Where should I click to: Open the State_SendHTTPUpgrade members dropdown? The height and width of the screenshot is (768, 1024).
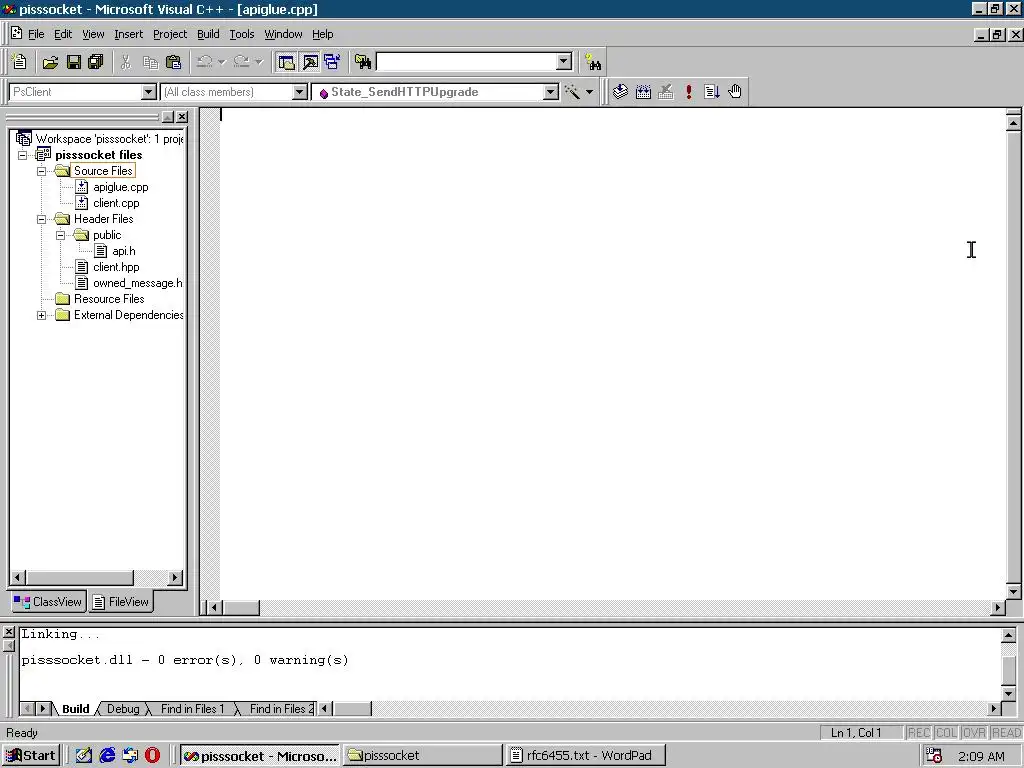point(551,92)
